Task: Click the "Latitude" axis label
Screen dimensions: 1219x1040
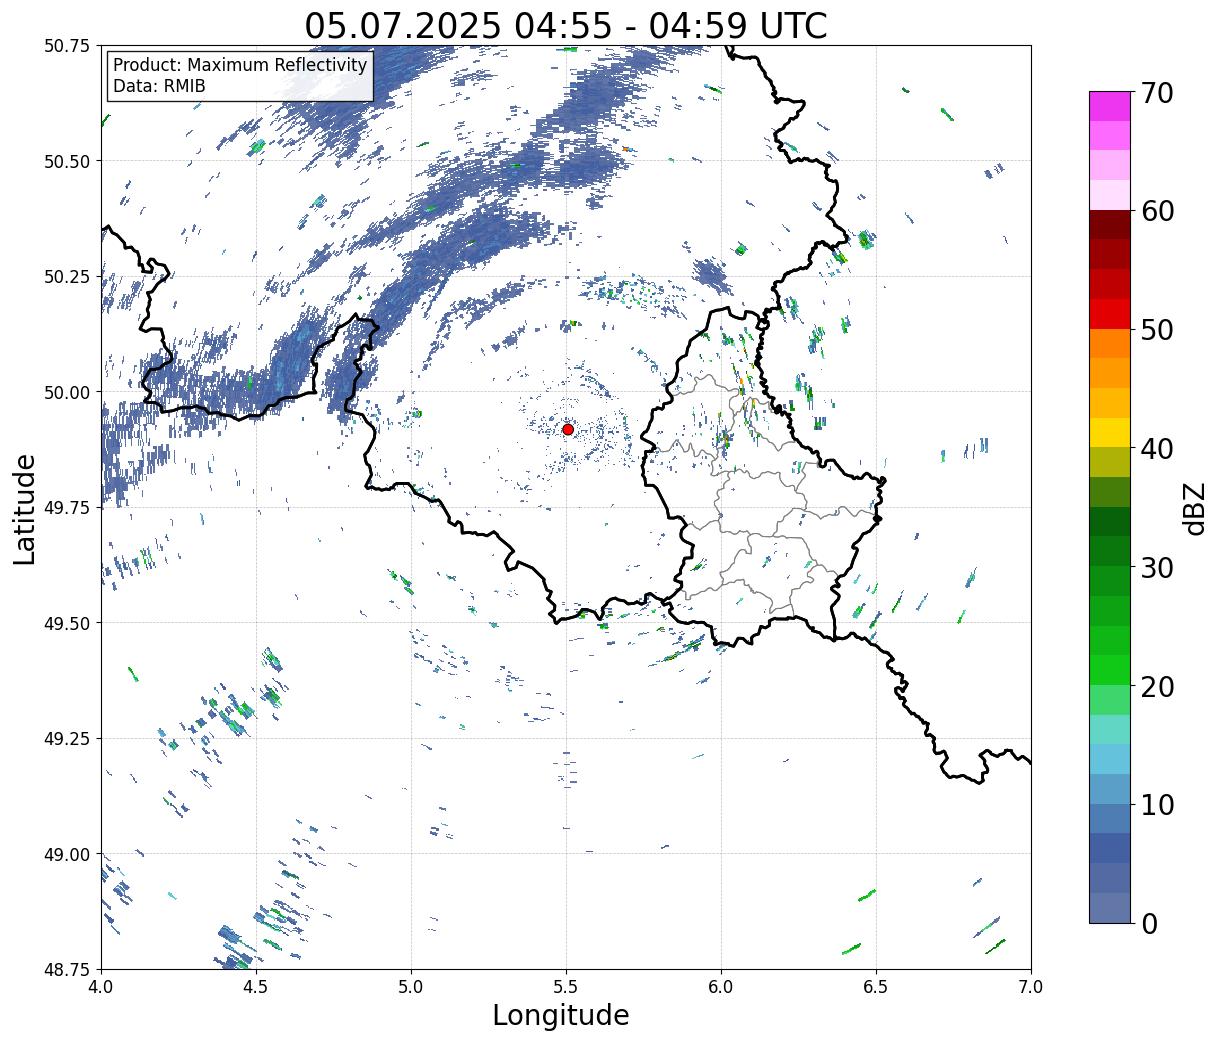Action: coord(25,508)
